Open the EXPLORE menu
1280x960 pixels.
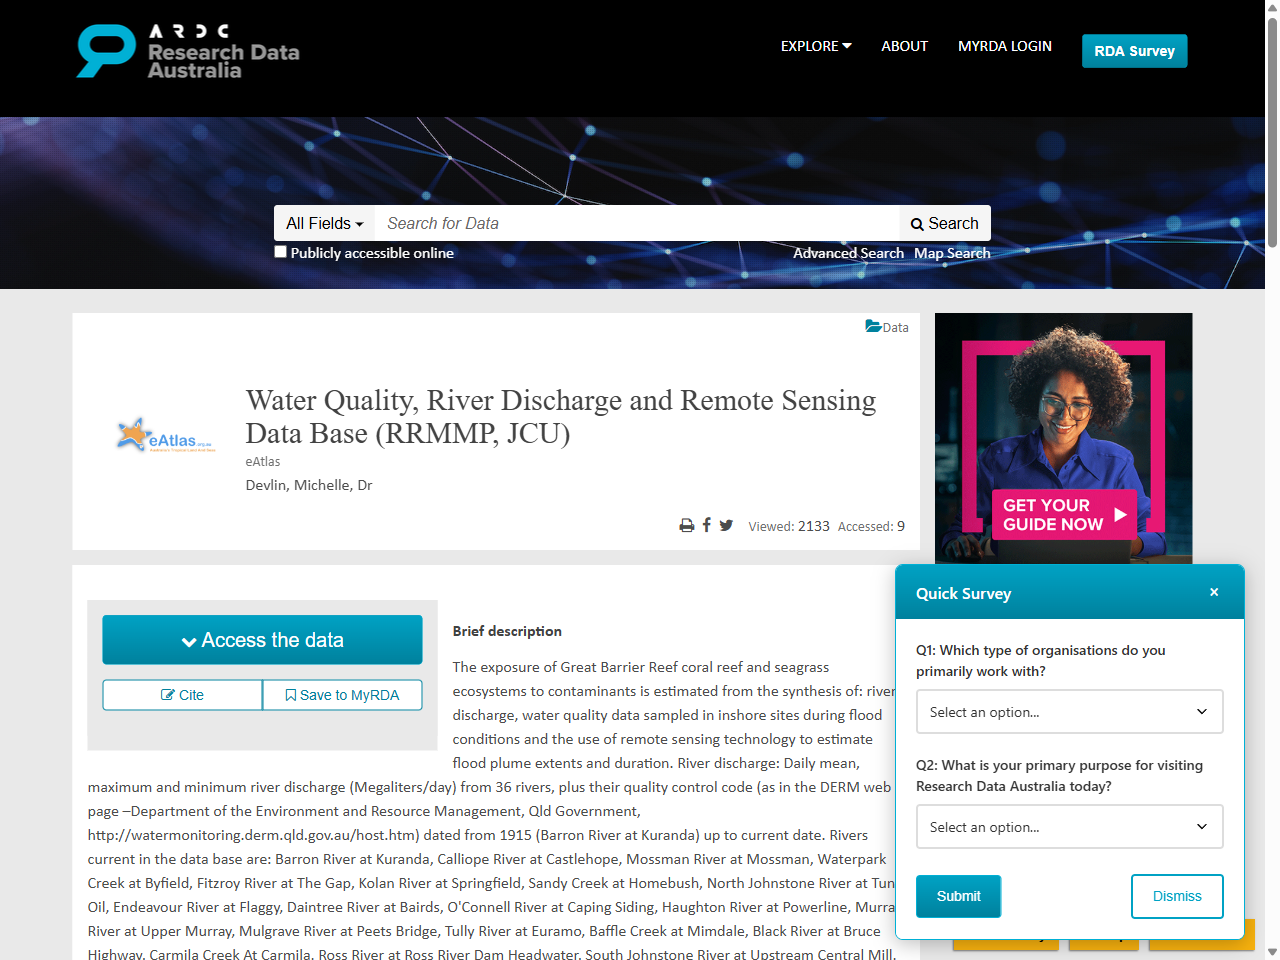(x=816, y=46)
